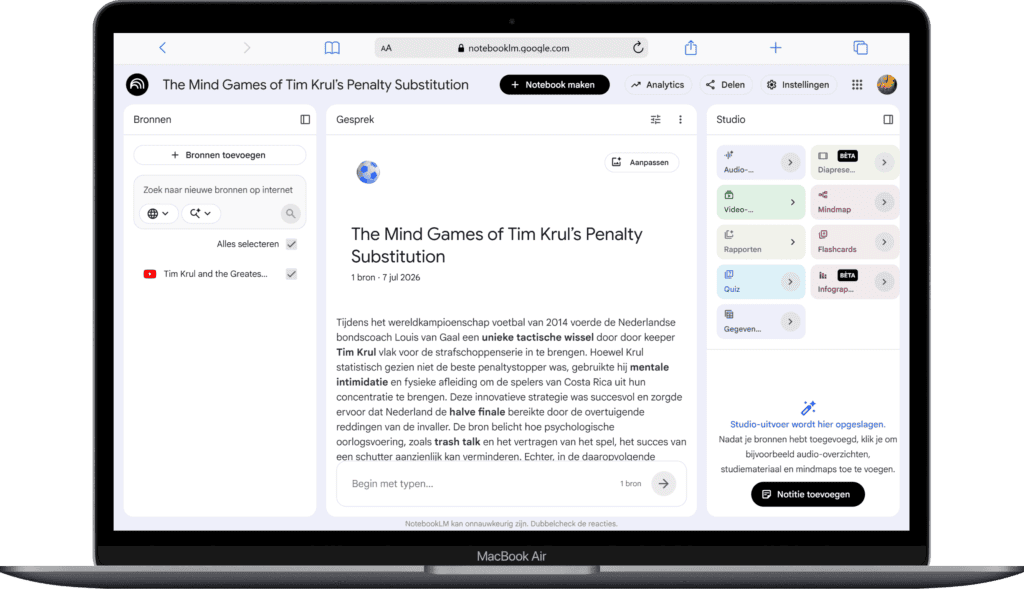
Task: Uncheck the Tim Krul source checkbox
Action: 291,274
